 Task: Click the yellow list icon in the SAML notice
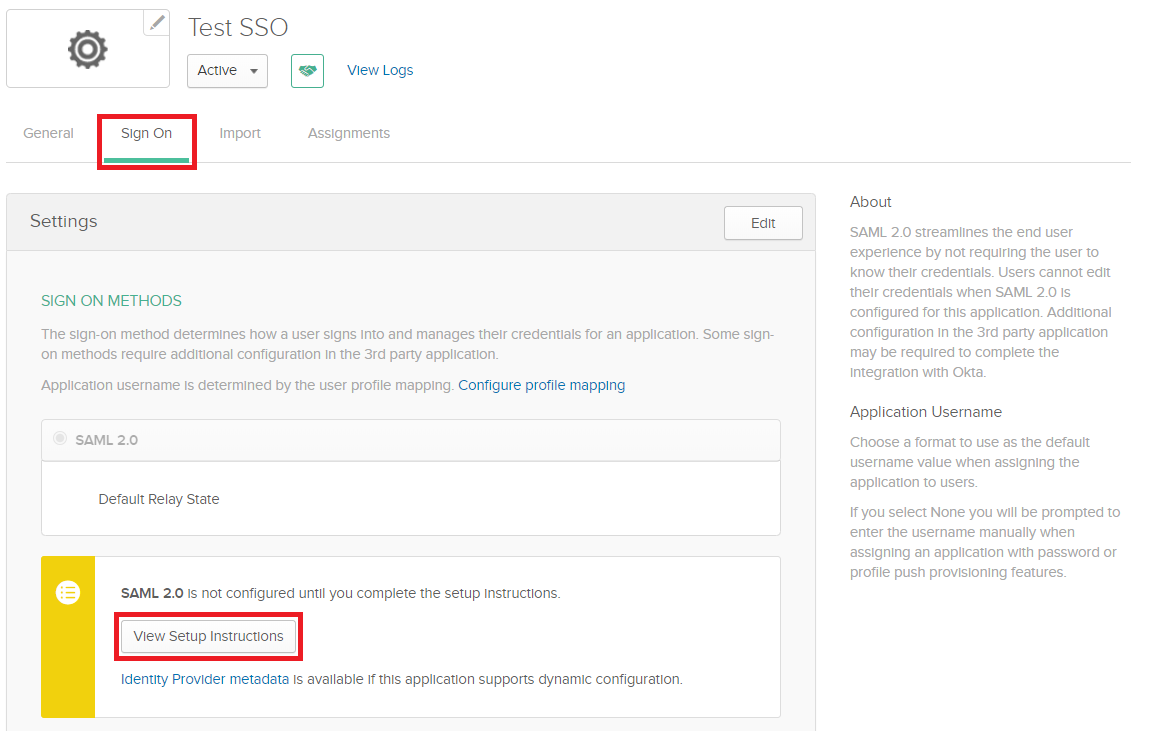pyautogui.click(x=68, y=593)
